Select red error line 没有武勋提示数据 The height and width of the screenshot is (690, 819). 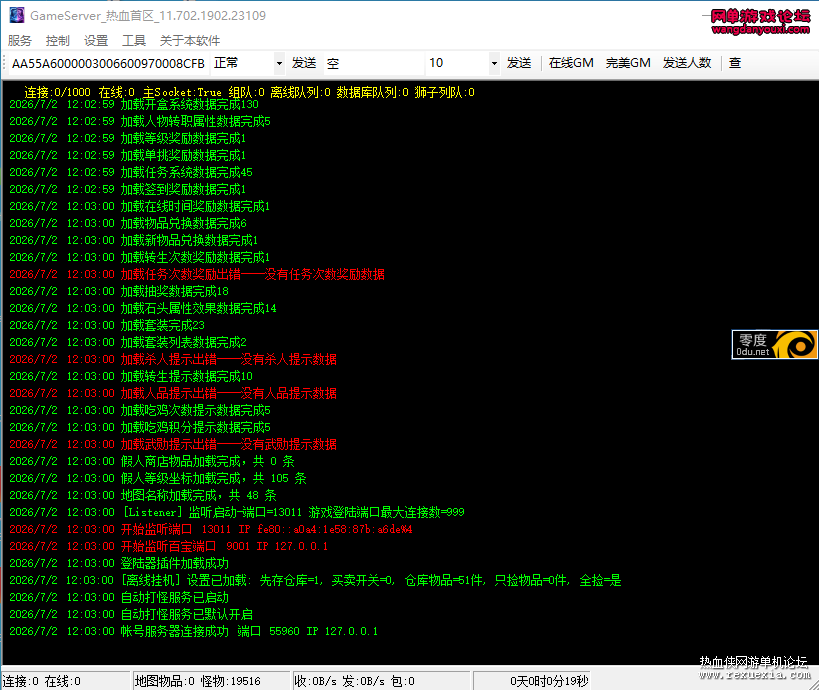[x=173, y=445]
